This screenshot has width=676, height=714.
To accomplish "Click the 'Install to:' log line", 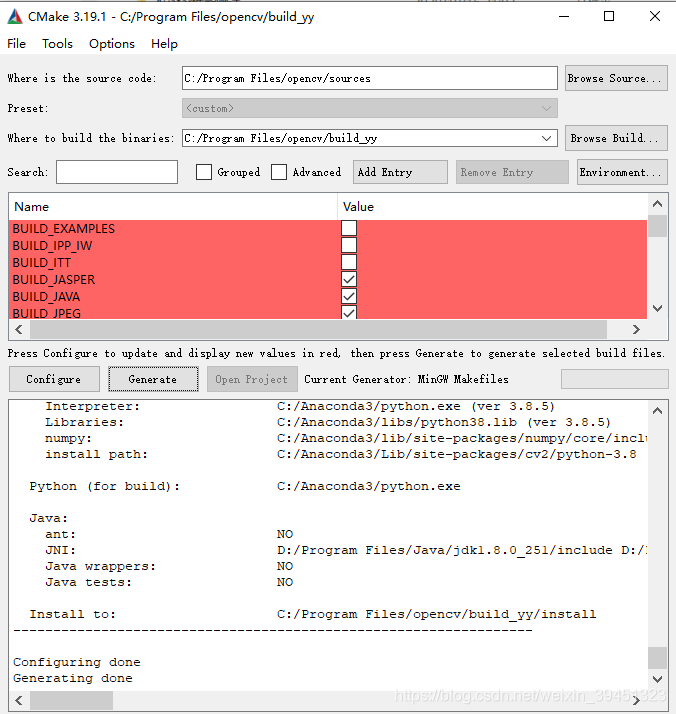I will coord(72,614).
